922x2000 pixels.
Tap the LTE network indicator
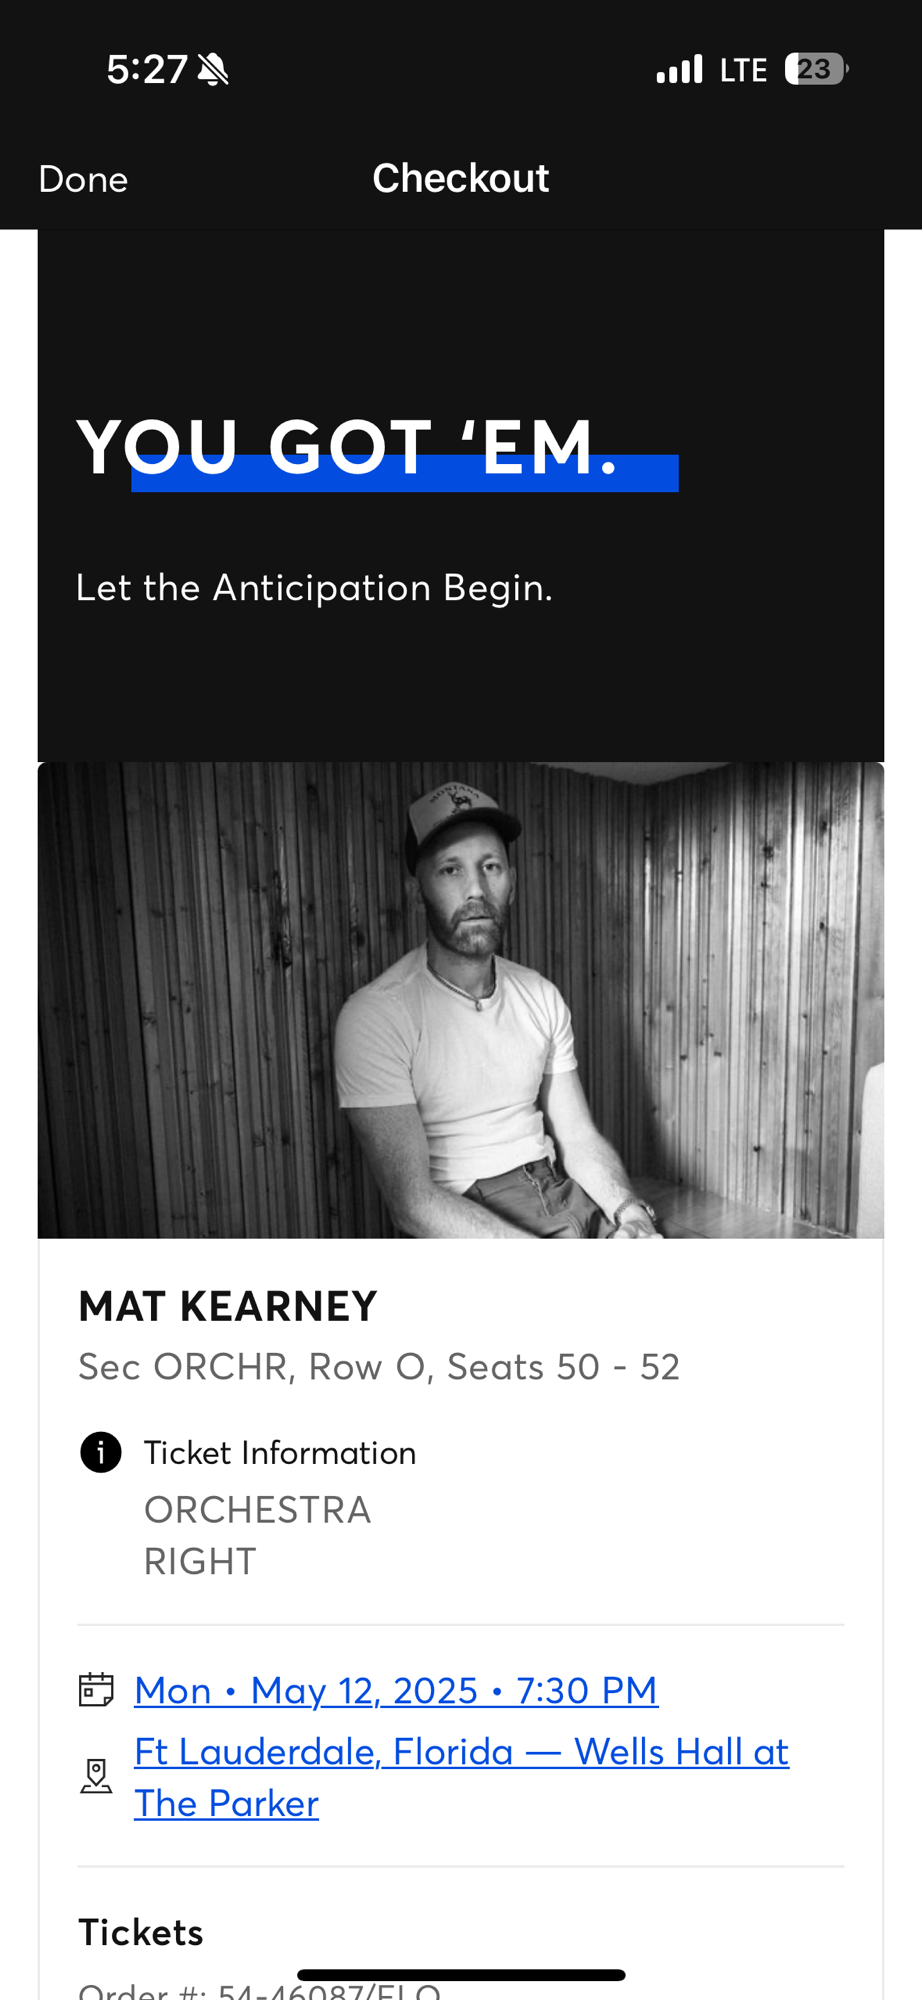click(743, 70)
